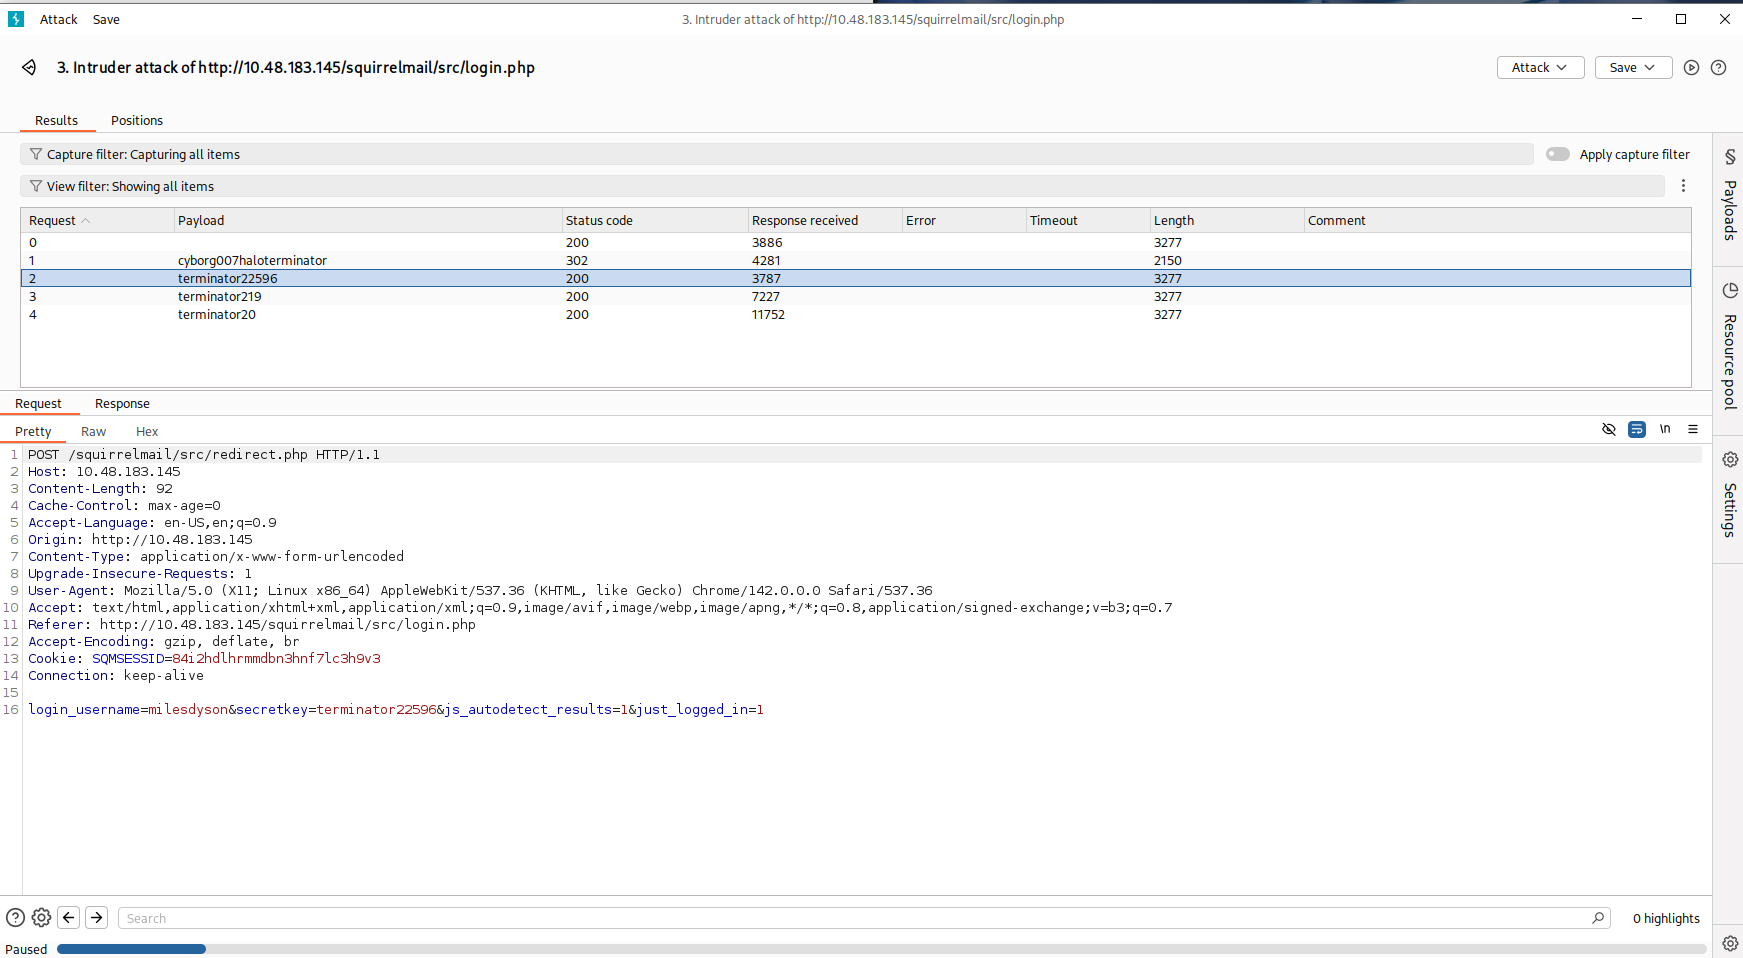Click the 0 highlights label
Viewport: 1743px width, 958px height.
[1666, 918]
